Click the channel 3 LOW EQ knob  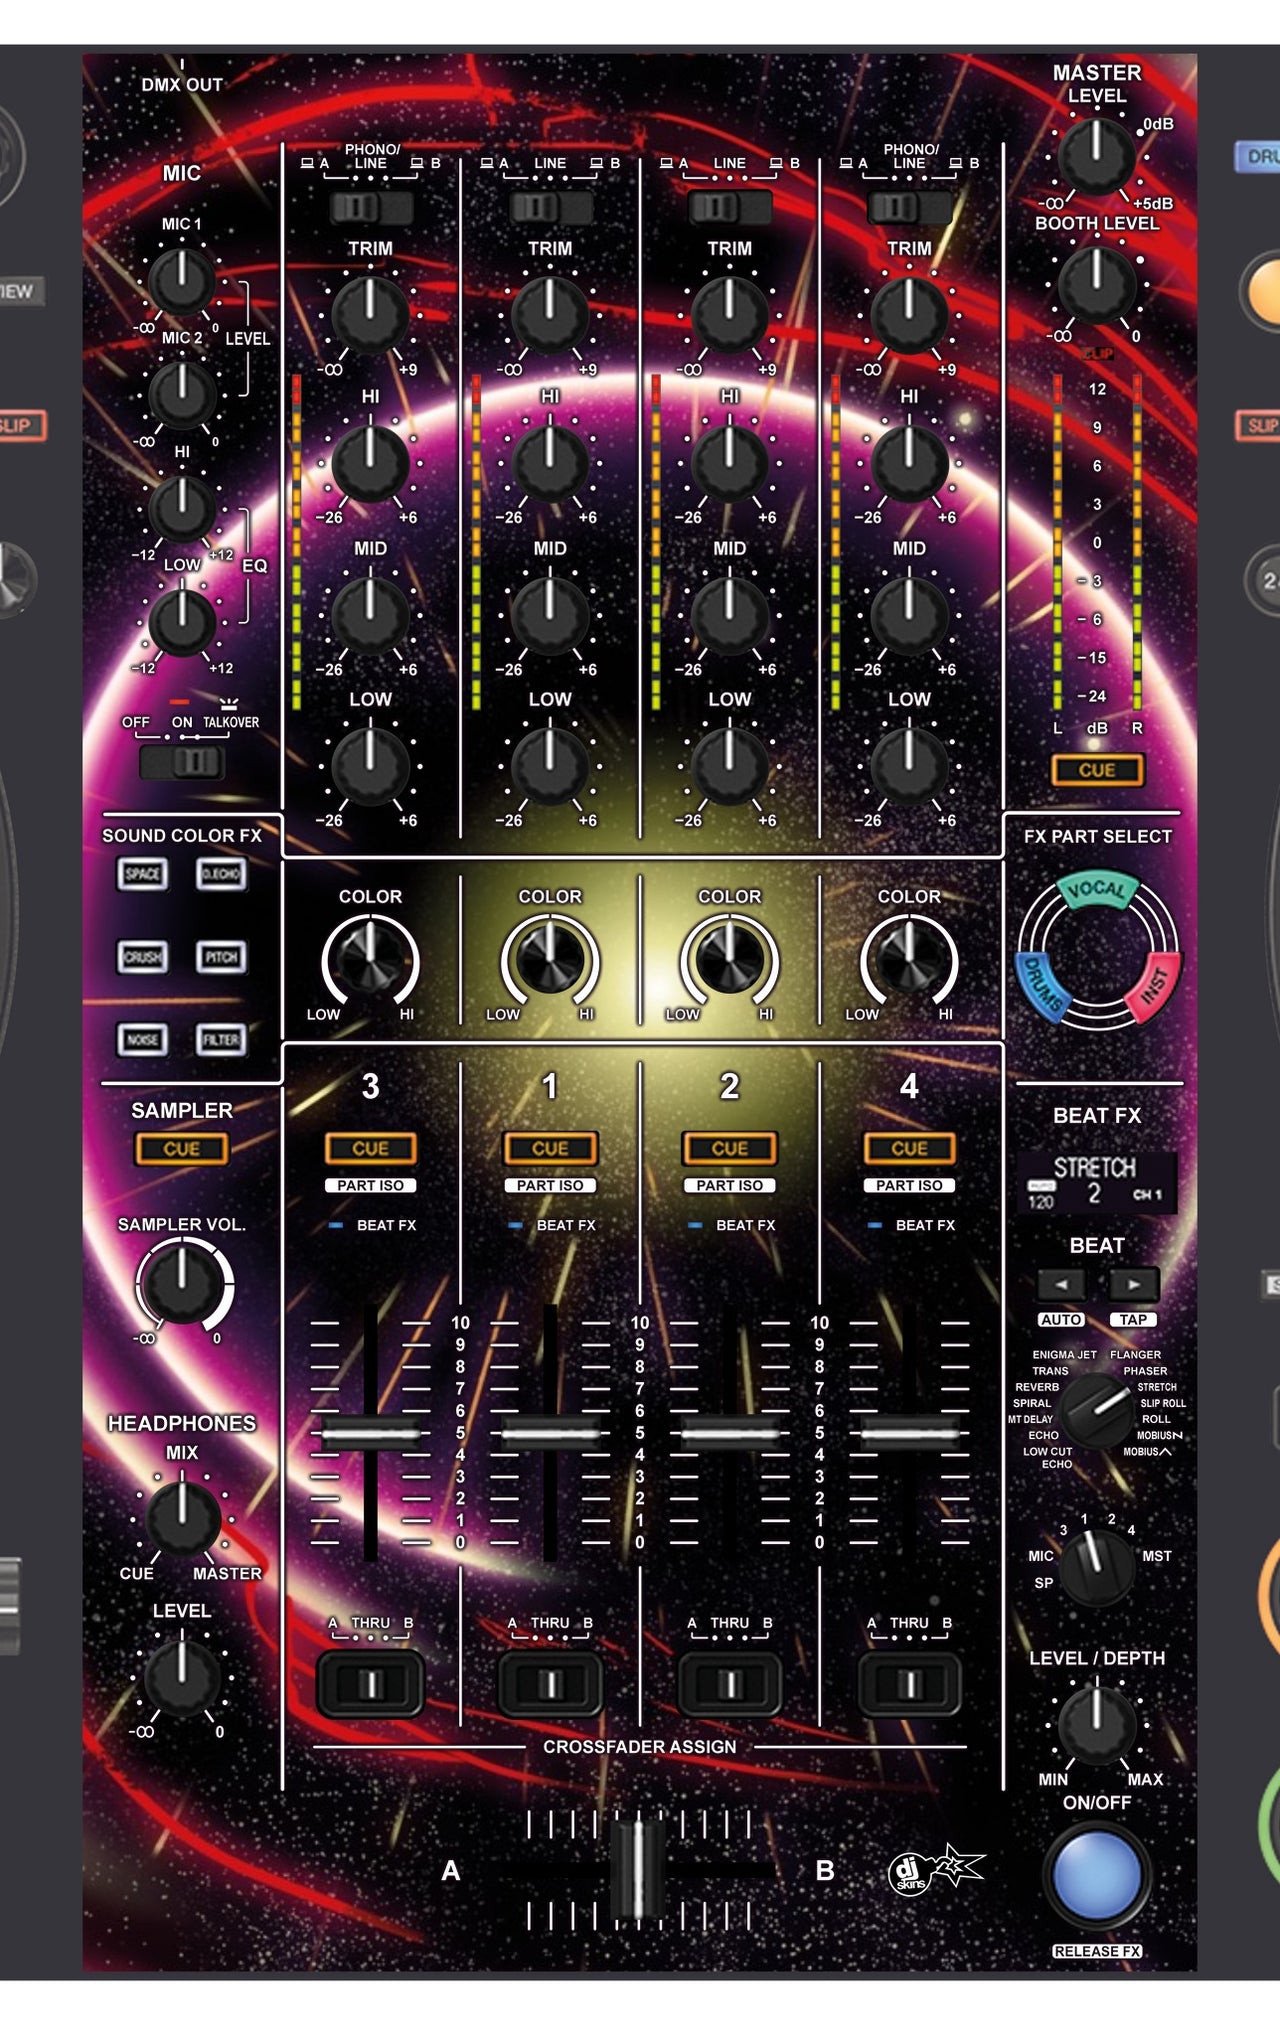click(x=370, y=766)
